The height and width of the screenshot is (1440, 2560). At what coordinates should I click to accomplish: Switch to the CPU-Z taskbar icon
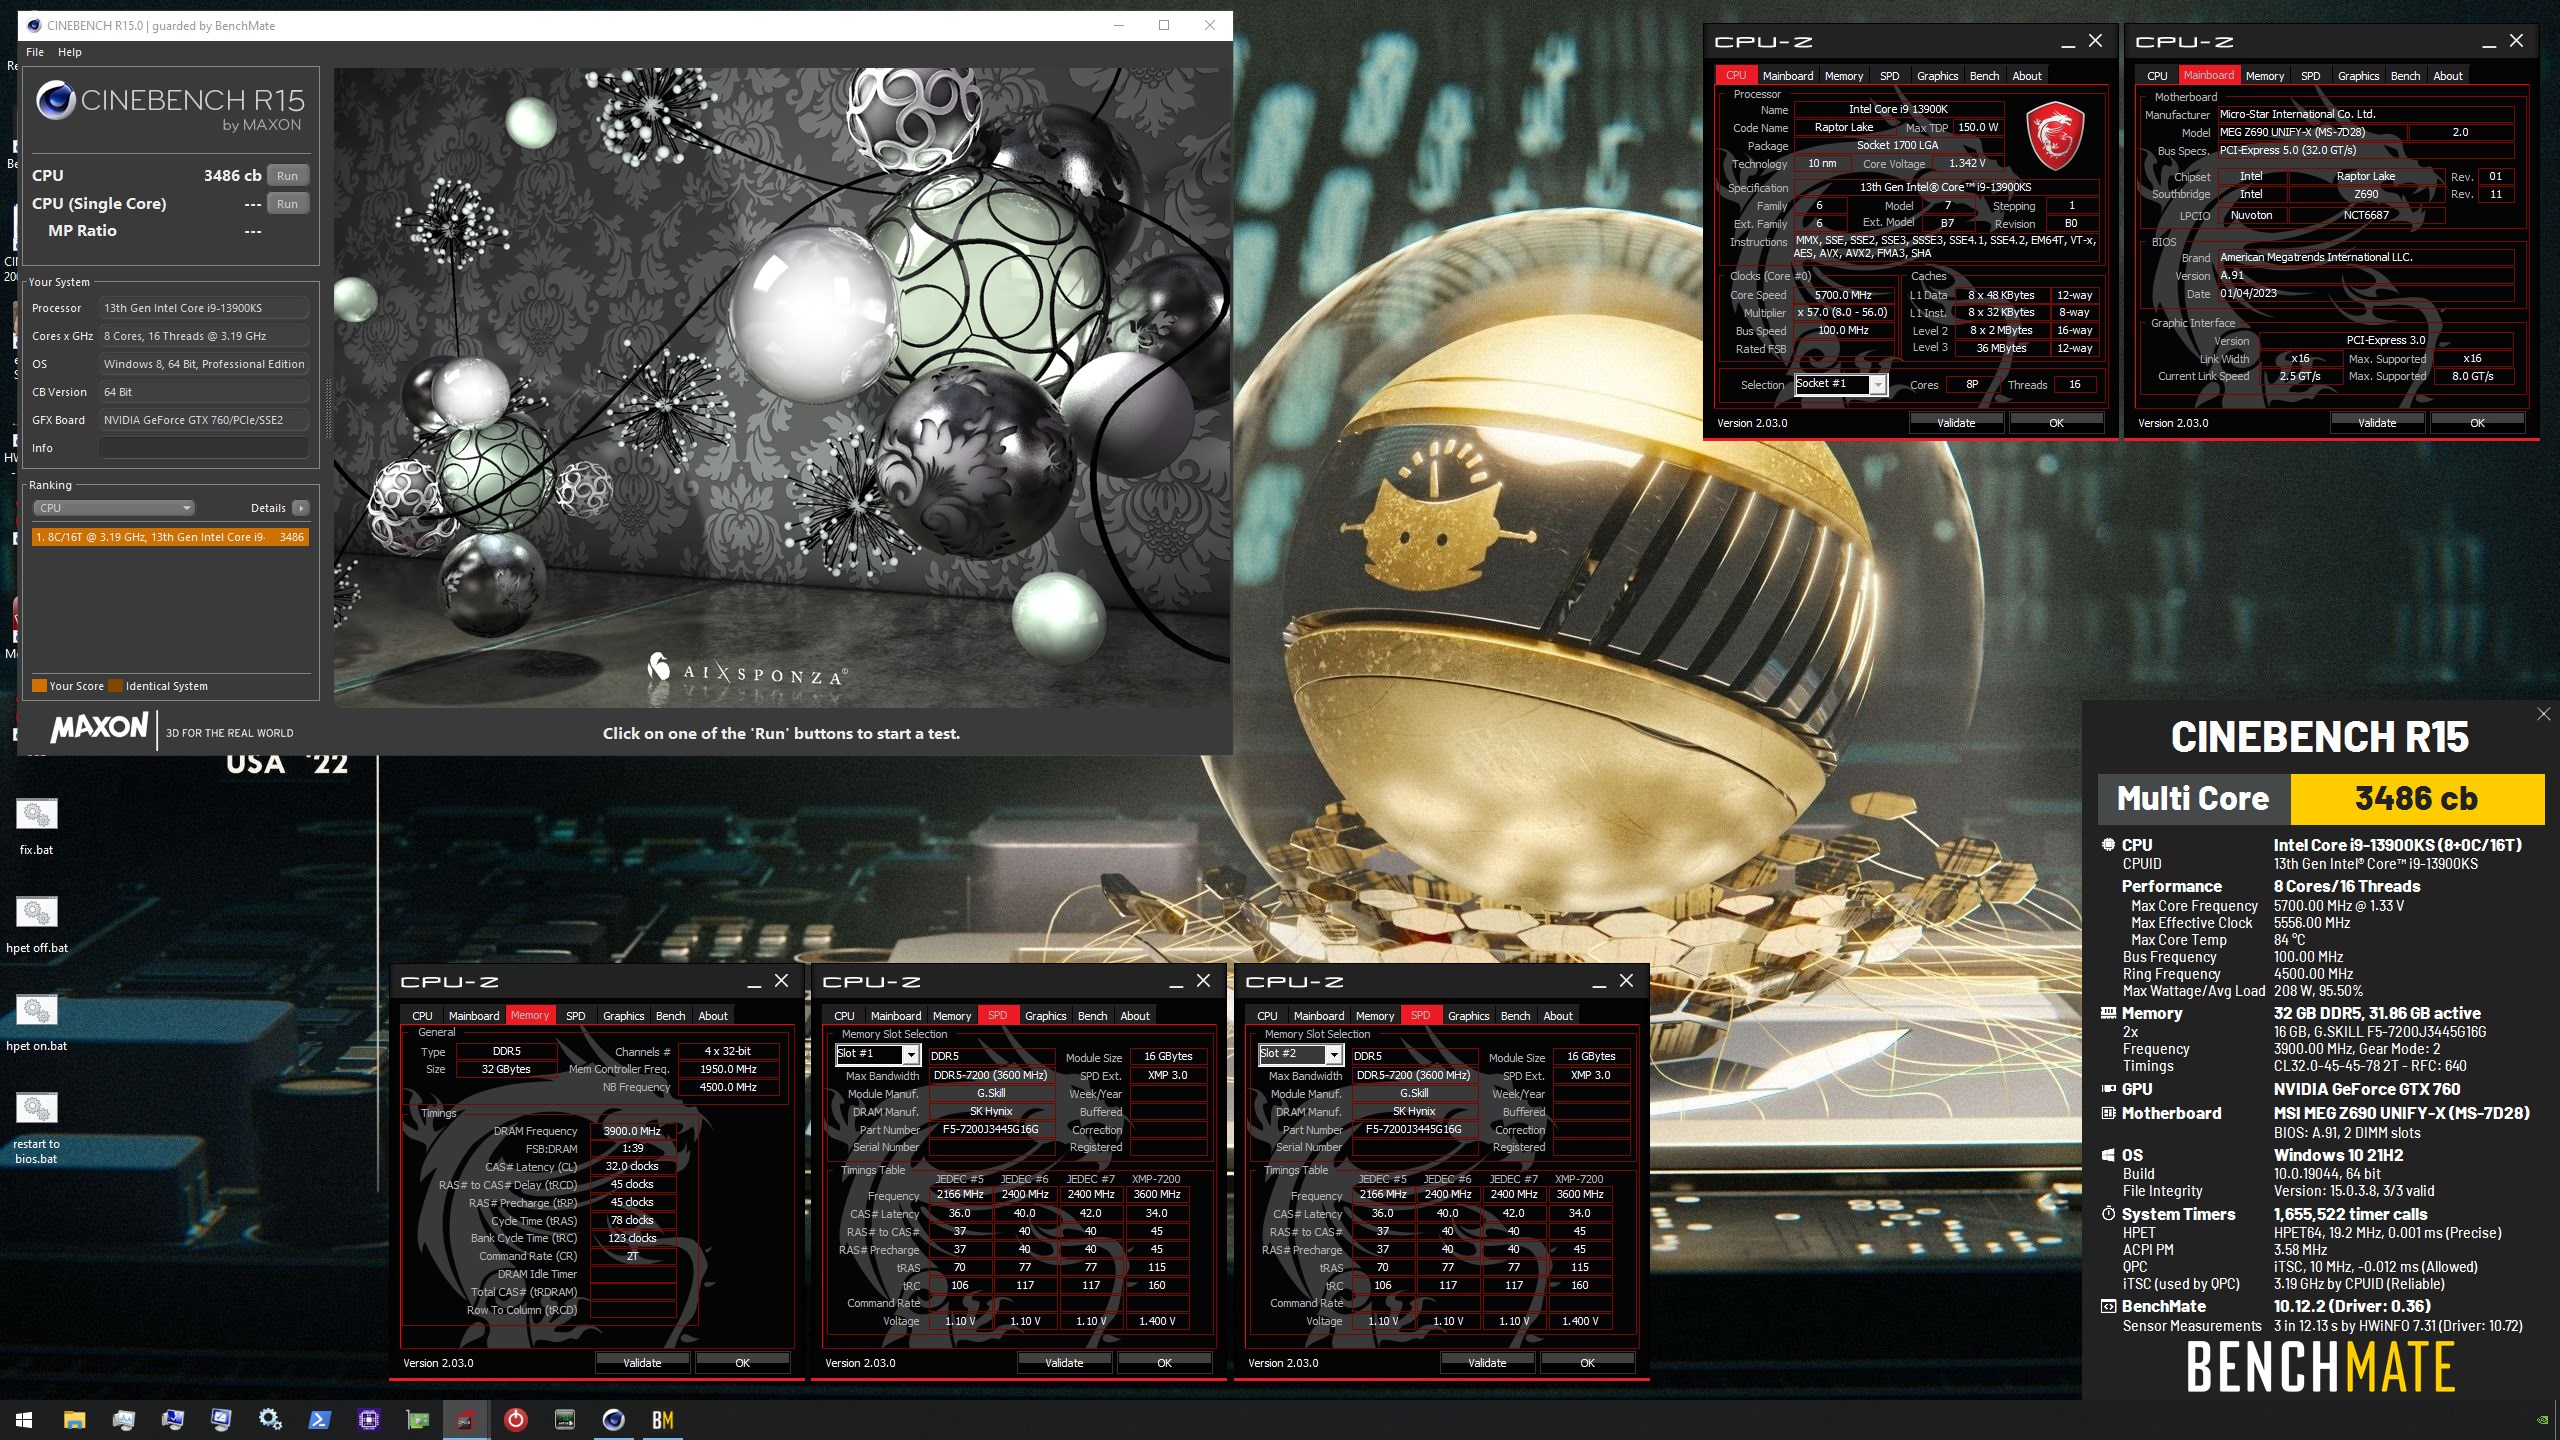[466, 1419]
